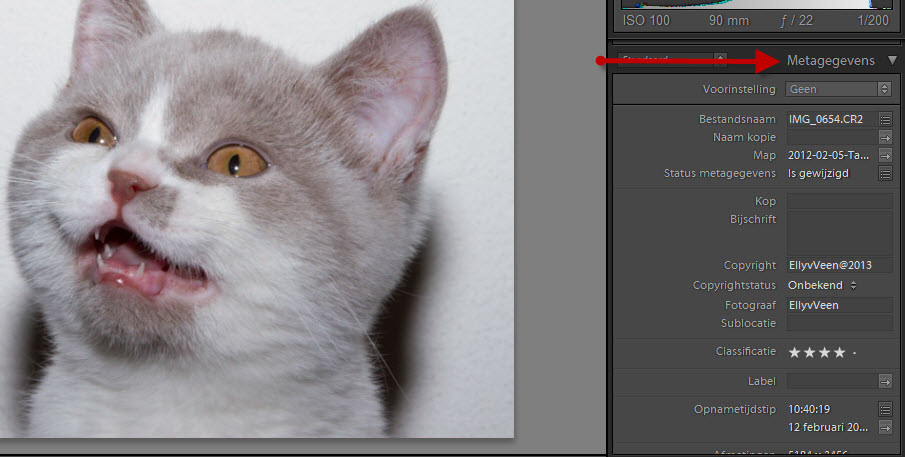Click the list icon next to Opnametijdstip
905x457 pixels.
click(x=885, y=409)
